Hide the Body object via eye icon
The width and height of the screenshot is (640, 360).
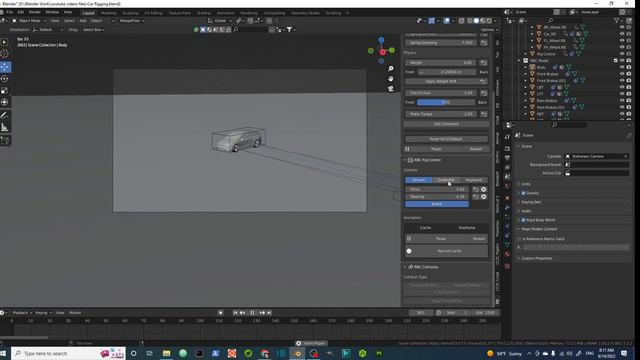point(622,67)
